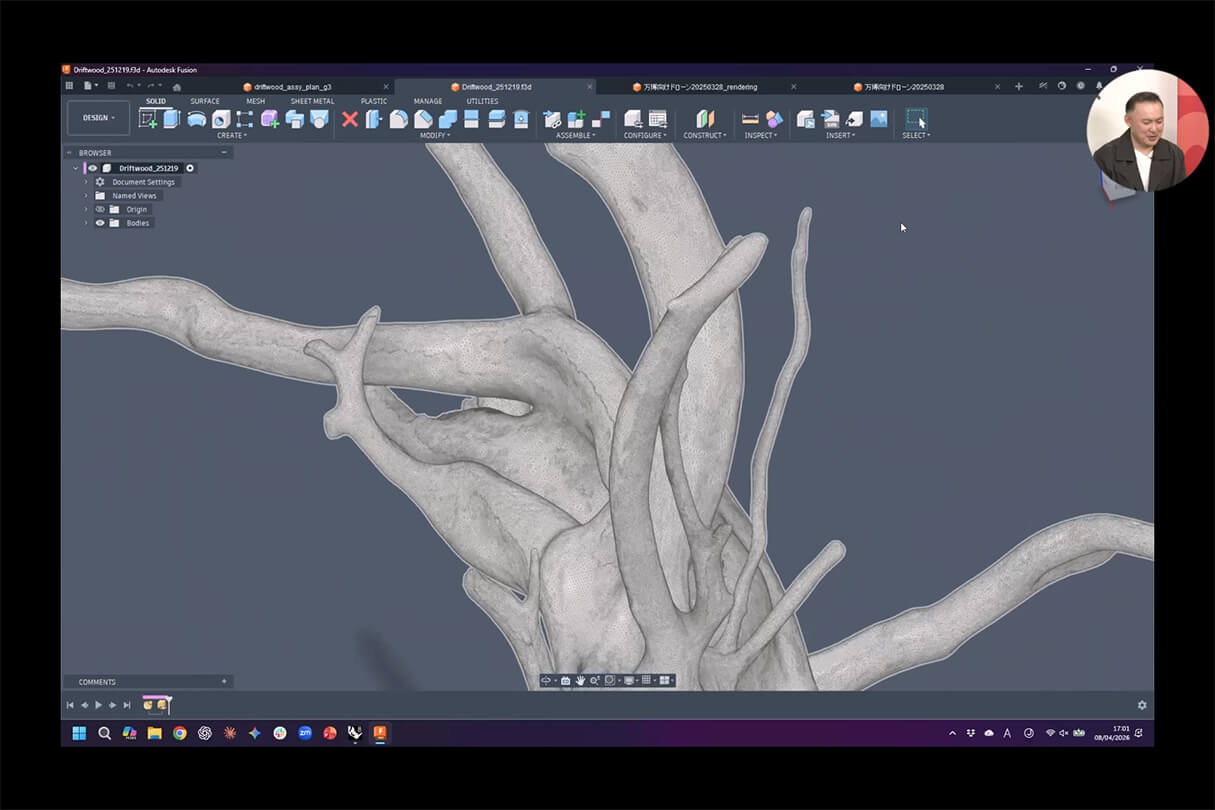Expand the COMMENTS panel with plus
The image size is (1215, 810).
(x=224, y=682)
